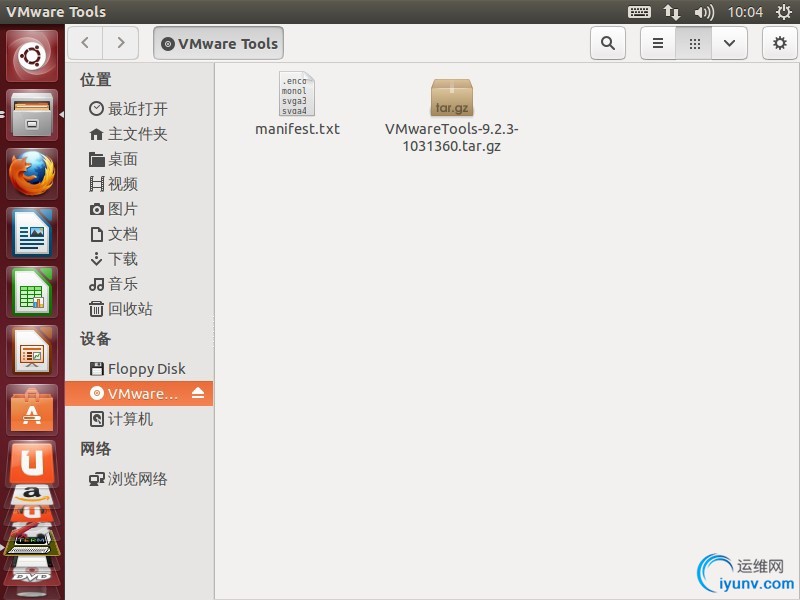Open Computer in sidebar
This screenshot has height=600, width=800.
(139, 419)
